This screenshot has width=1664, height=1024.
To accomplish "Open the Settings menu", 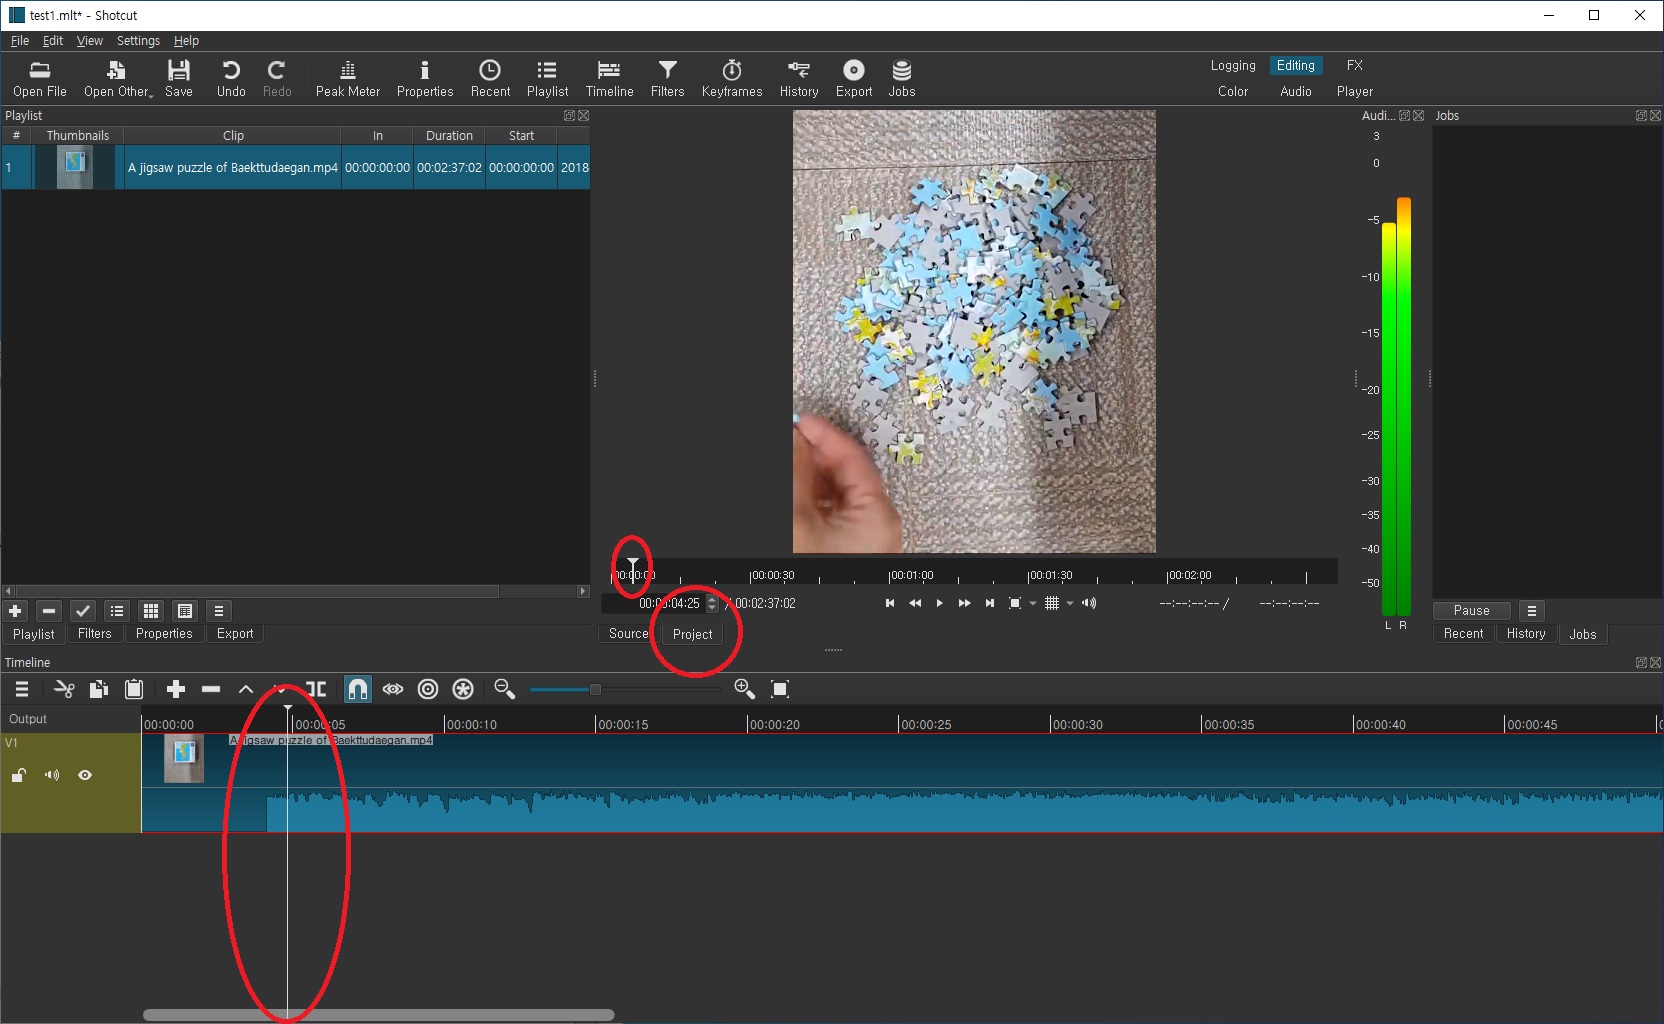I will pos(138,41).
